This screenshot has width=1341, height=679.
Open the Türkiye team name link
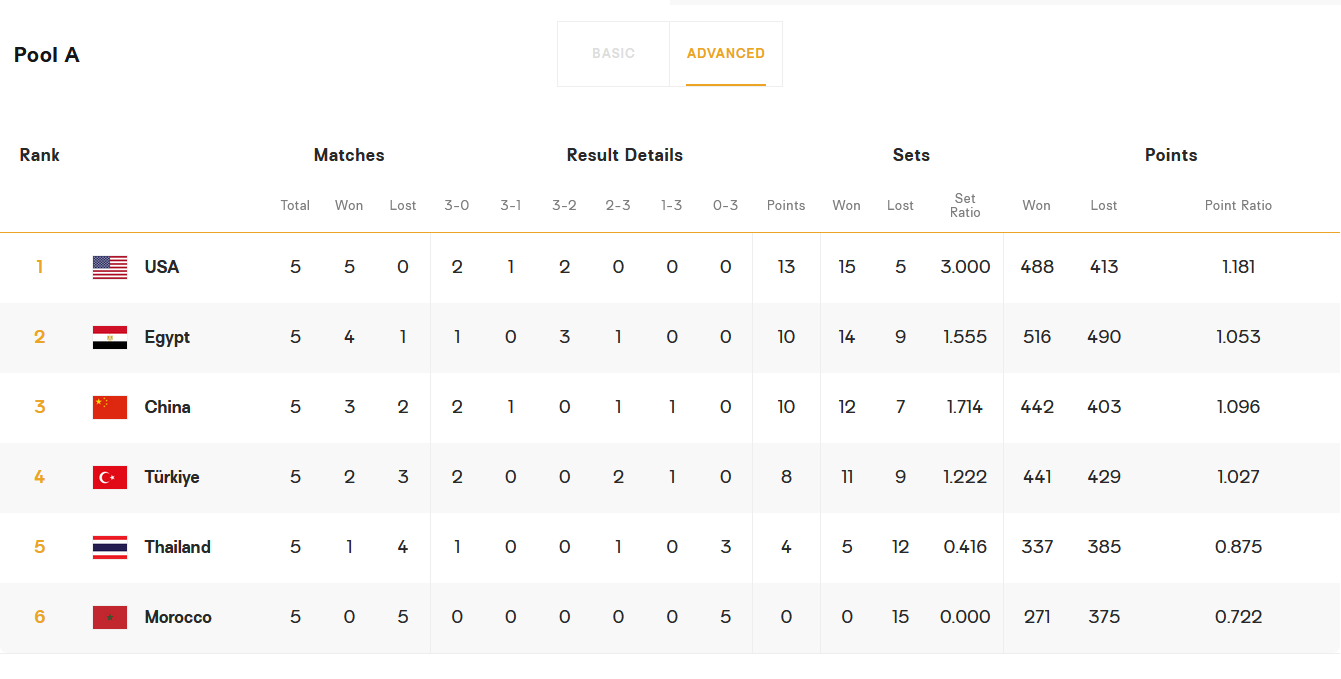point(172,477)
